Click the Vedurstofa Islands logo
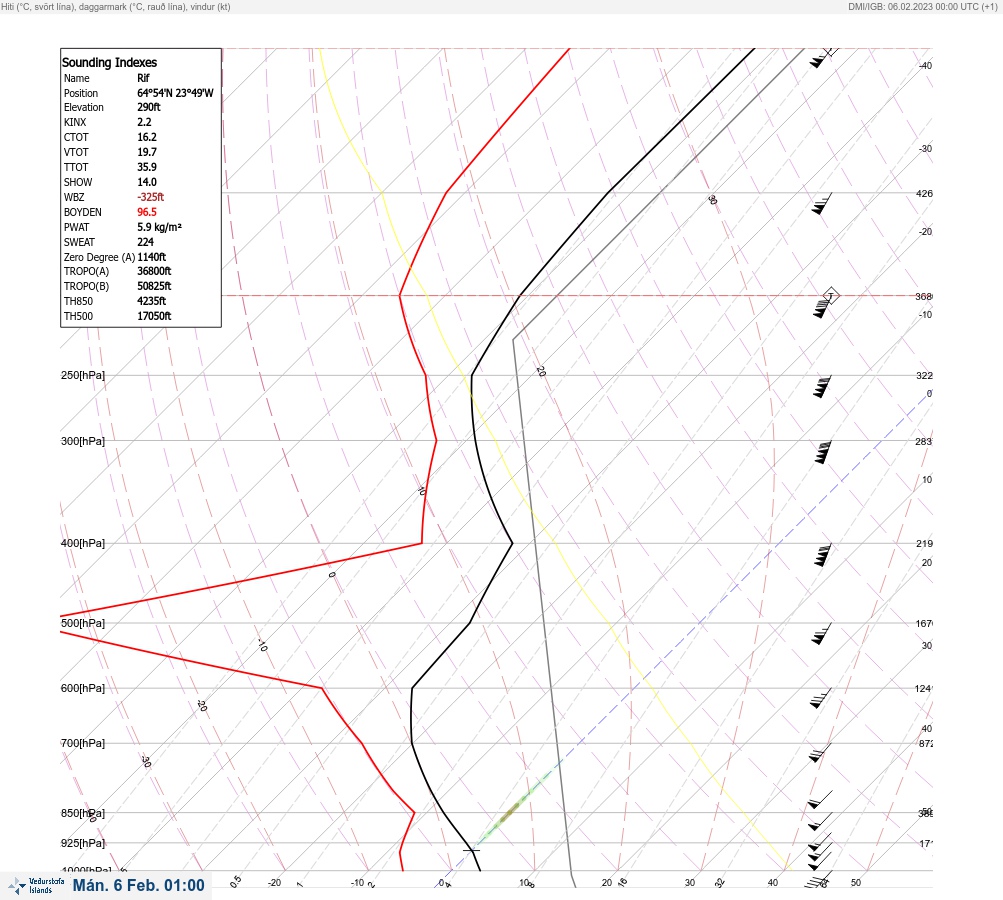1003x900 pixels. pos(36,886)
